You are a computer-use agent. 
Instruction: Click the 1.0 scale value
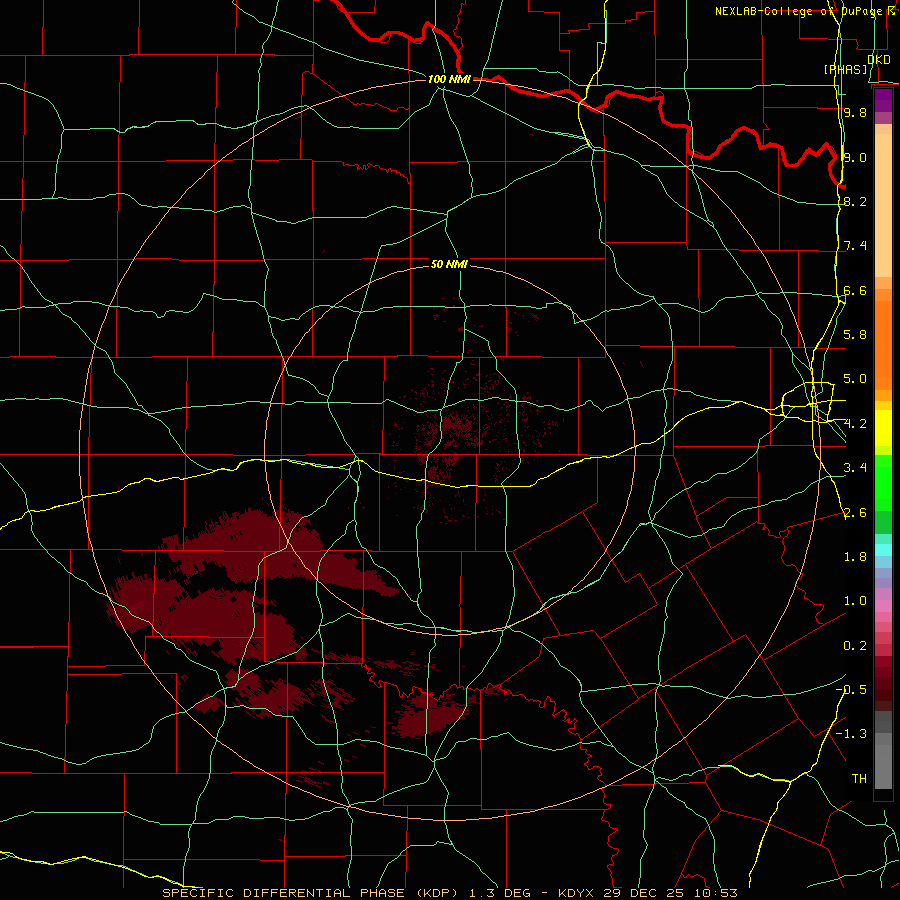(855, 601)
